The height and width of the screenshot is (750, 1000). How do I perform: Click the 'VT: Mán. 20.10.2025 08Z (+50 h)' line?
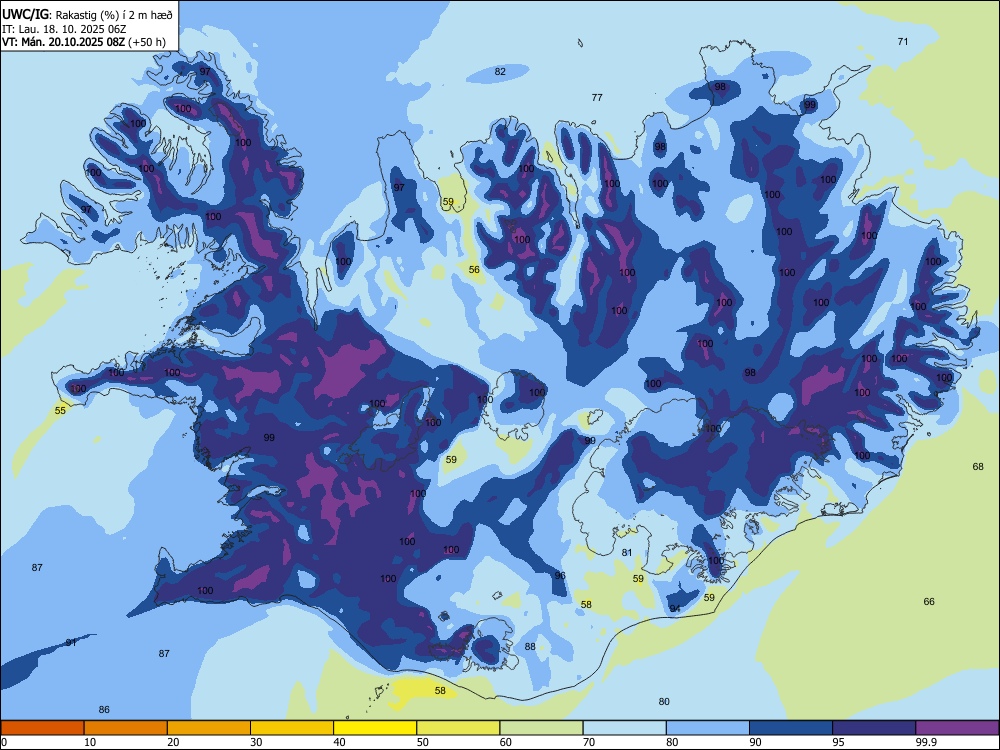click(84, 42)
